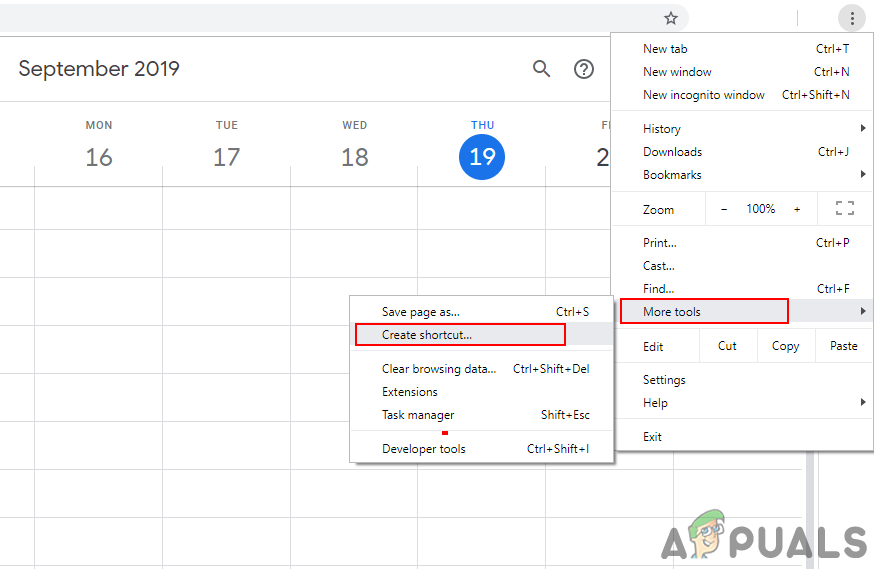
Task: Choose Find... in the Chrome menu
Action: tap(743, 289)
